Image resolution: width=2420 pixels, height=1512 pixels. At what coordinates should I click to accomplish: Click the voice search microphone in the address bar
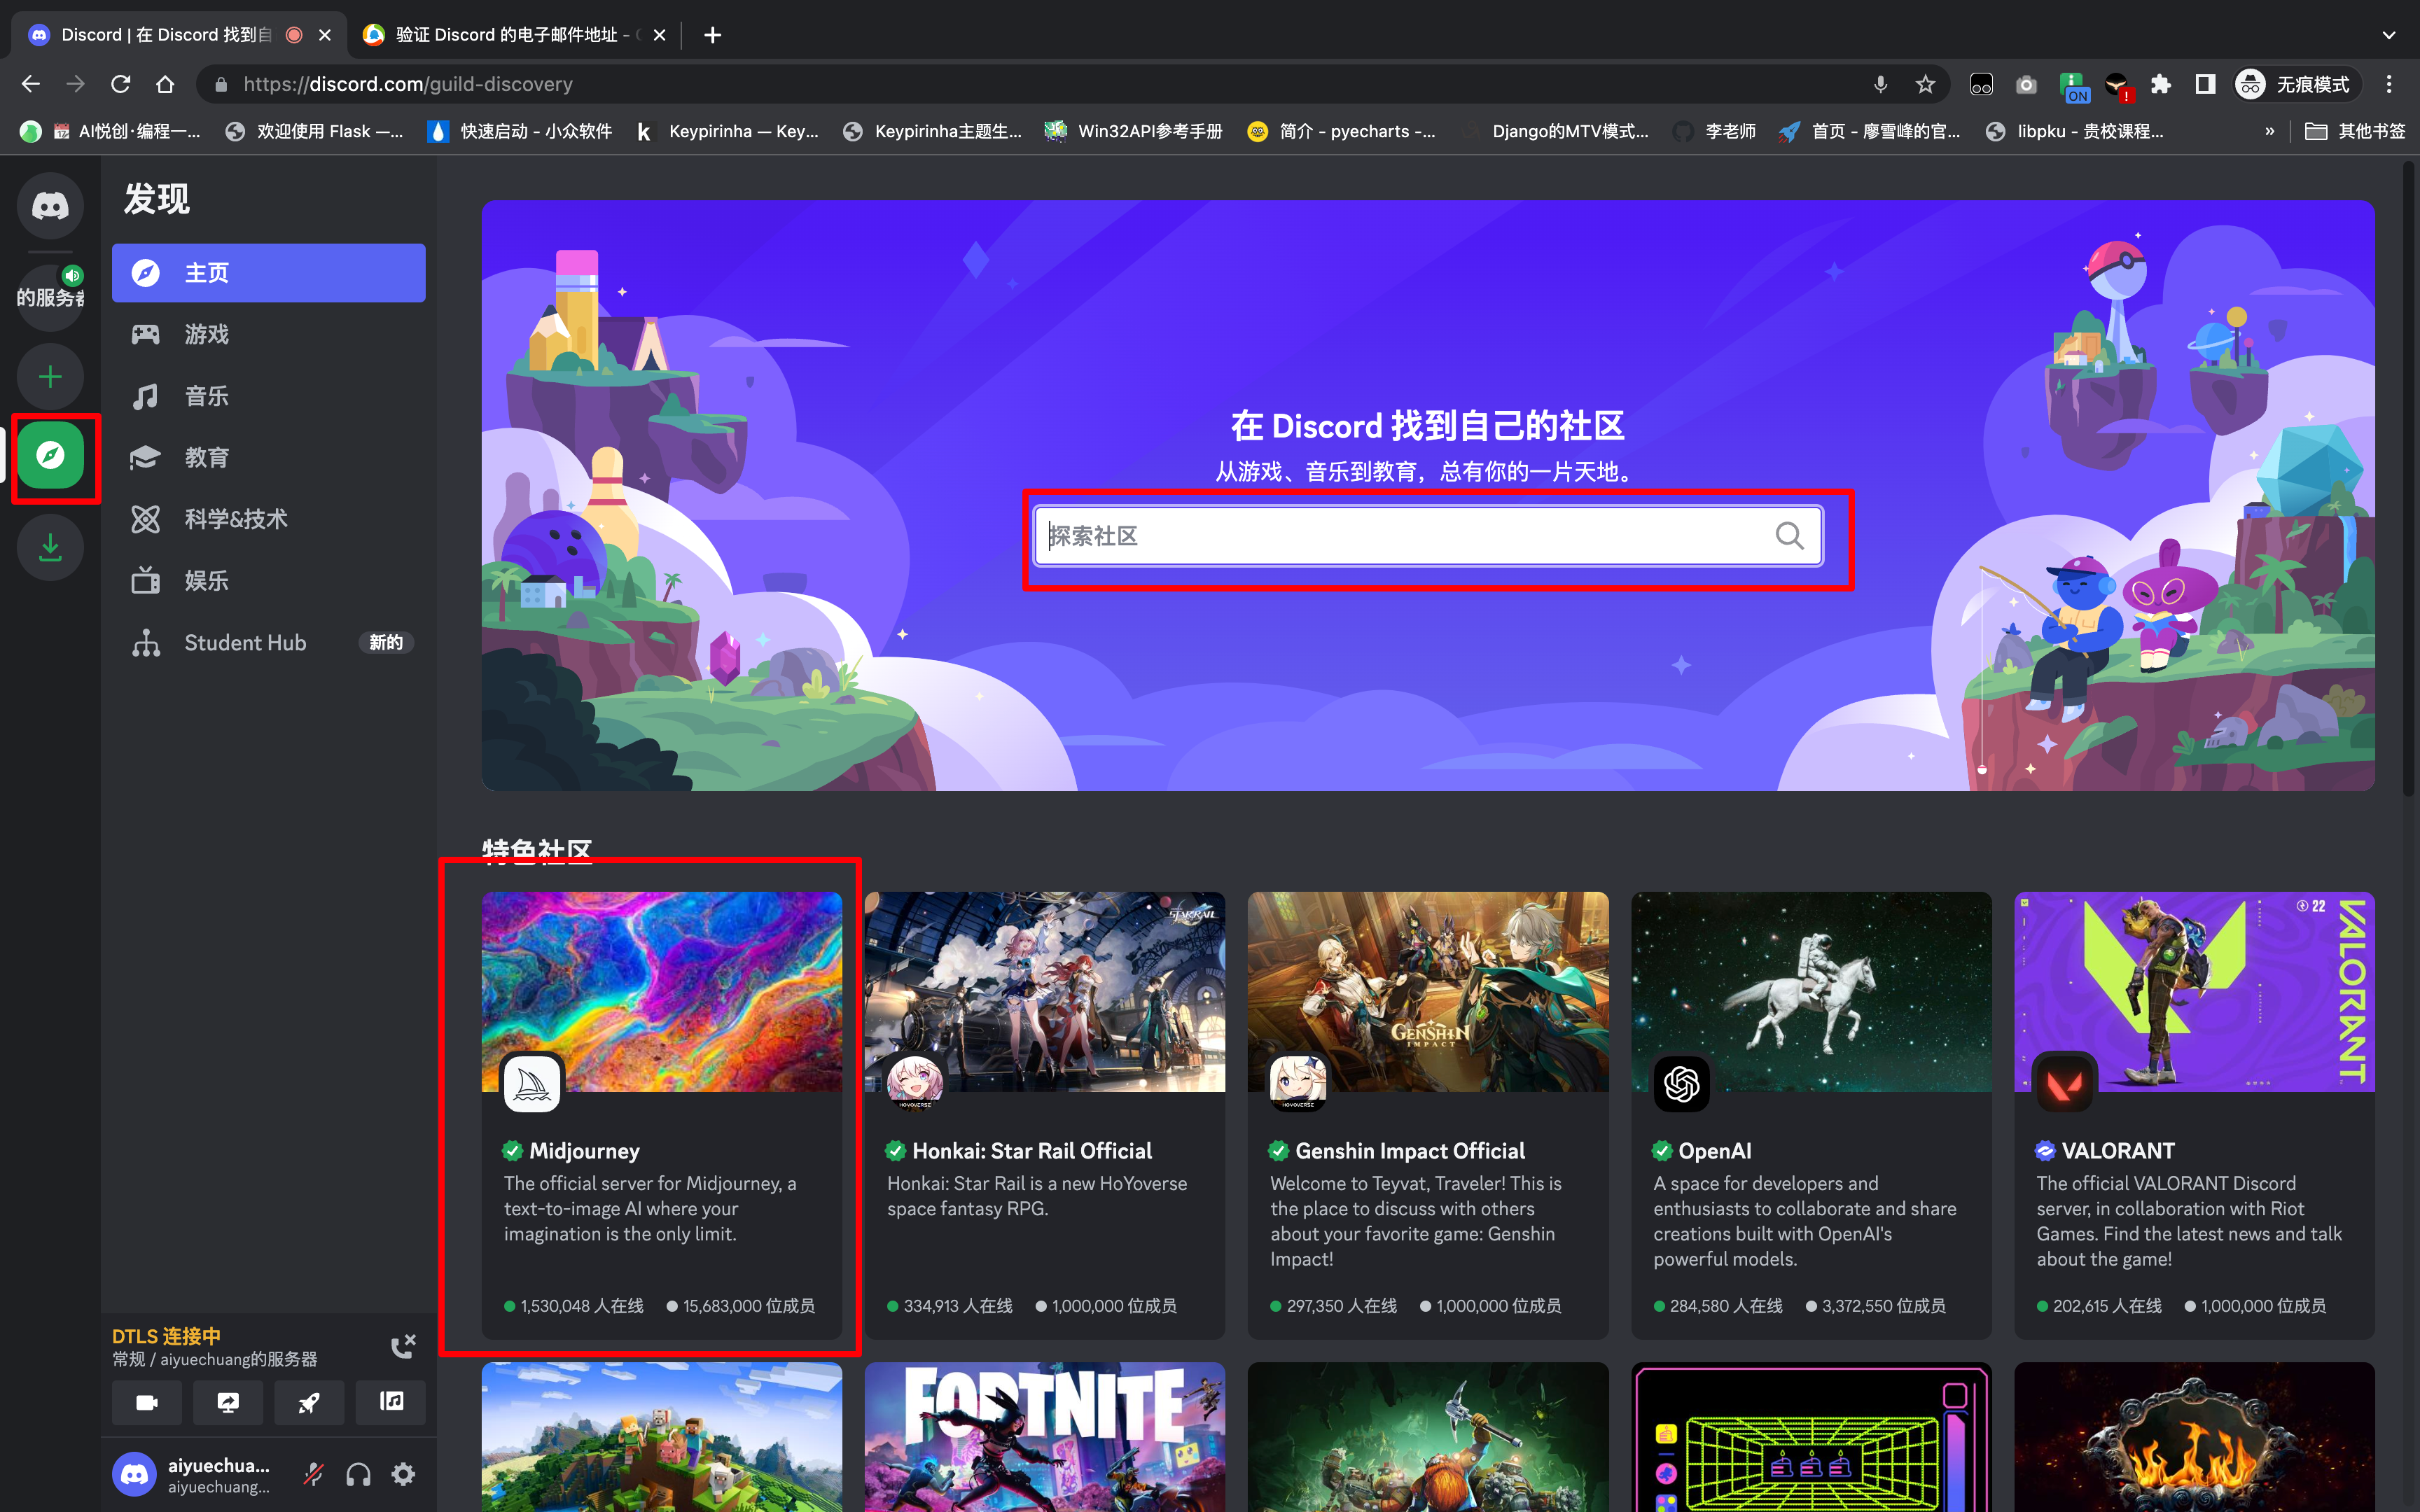point(1881,84)
